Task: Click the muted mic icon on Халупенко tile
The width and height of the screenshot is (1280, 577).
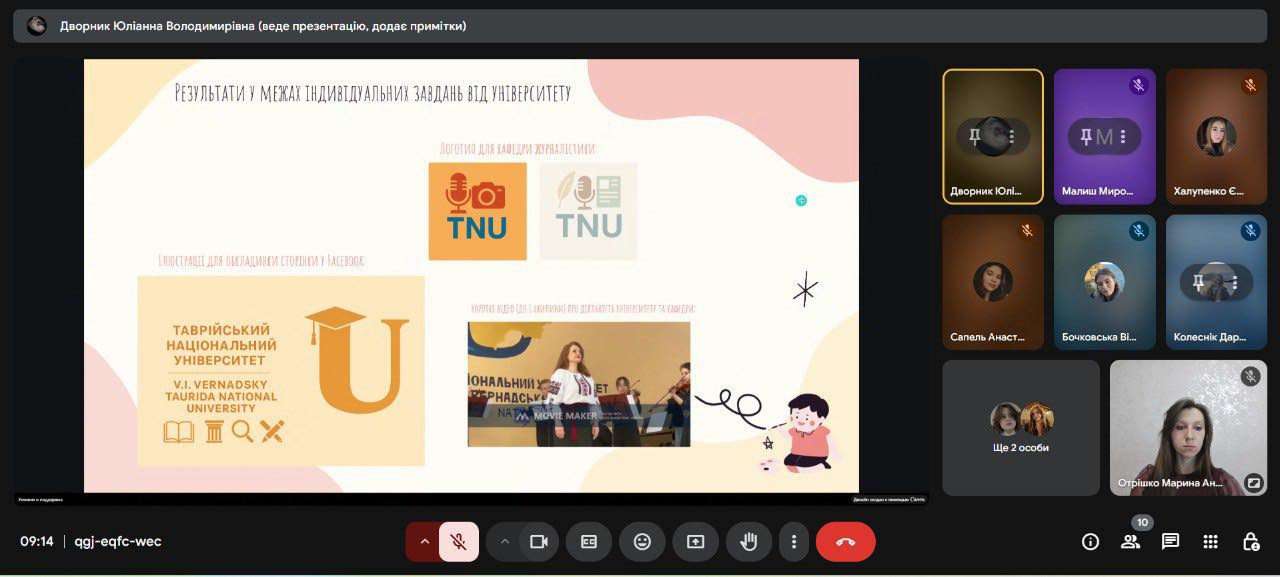Action: click(1250, 86)
